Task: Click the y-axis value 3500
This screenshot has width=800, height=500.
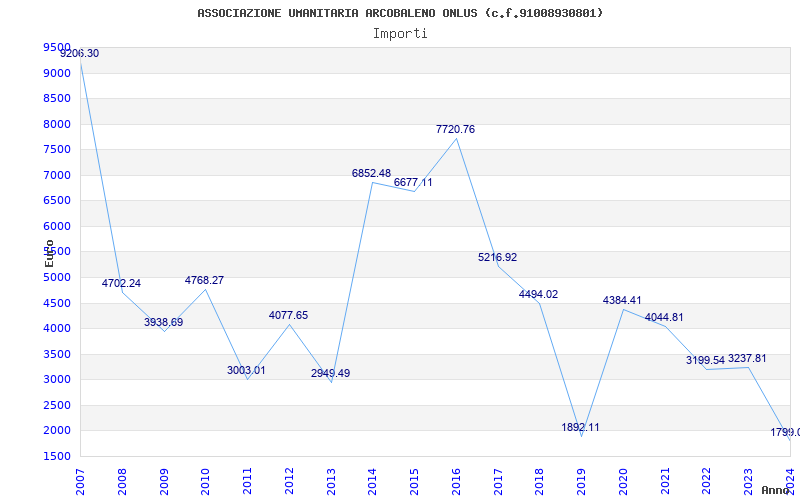Action: point(57,354)
